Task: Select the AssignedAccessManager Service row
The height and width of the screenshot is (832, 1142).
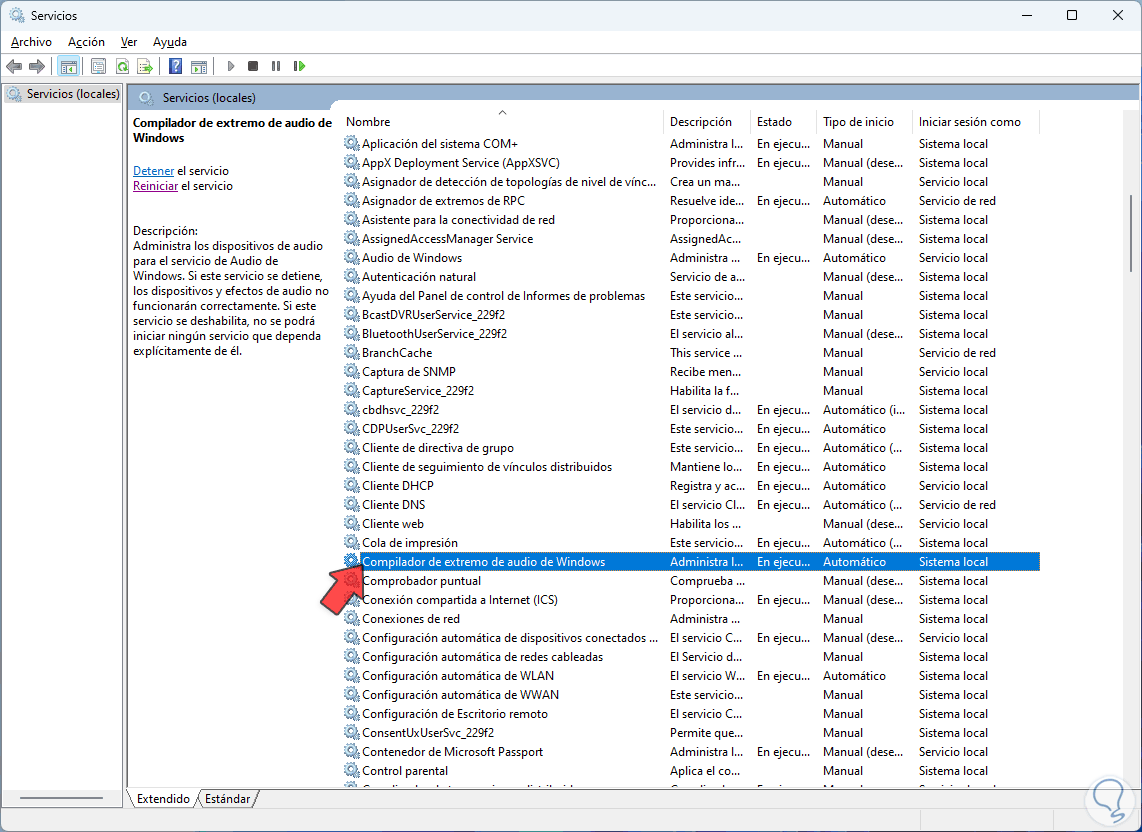Action: coord(690,238)
